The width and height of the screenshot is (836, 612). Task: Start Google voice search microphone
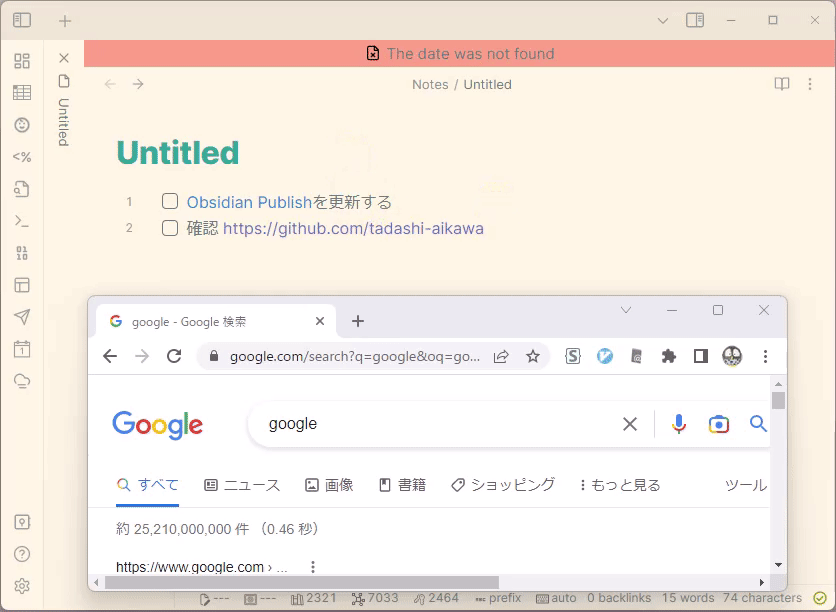point(679,424)
